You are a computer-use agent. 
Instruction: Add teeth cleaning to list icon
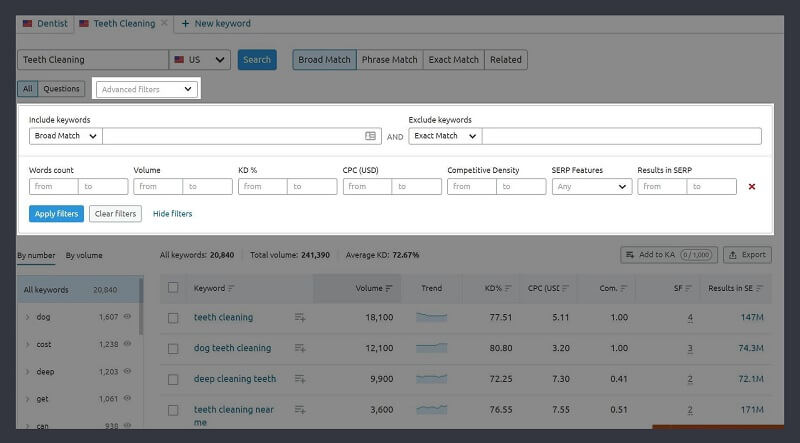pos(300,317)
